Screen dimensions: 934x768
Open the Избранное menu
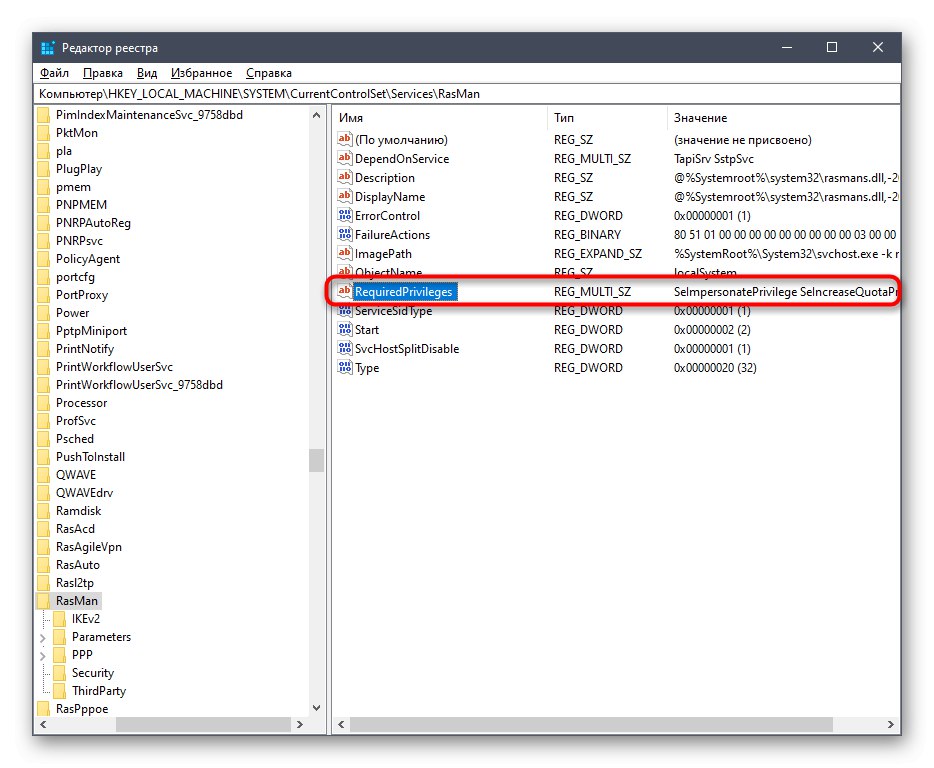pyautogui.click(x=201, y=73)
